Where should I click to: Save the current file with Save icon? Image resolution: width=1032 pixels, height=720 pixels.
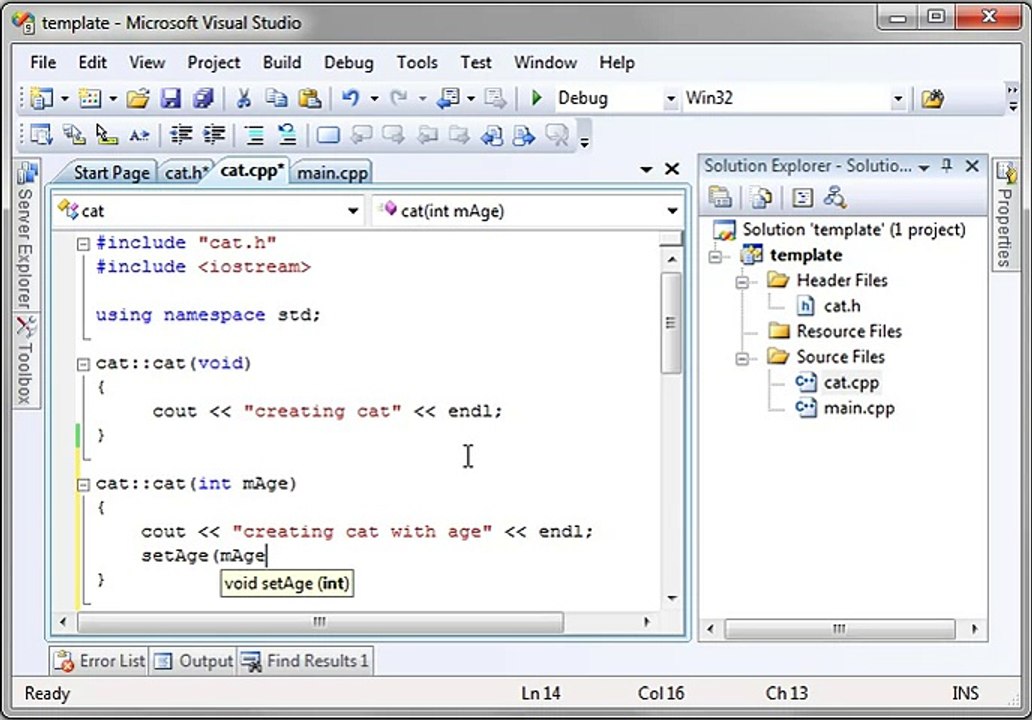(171, 99)
